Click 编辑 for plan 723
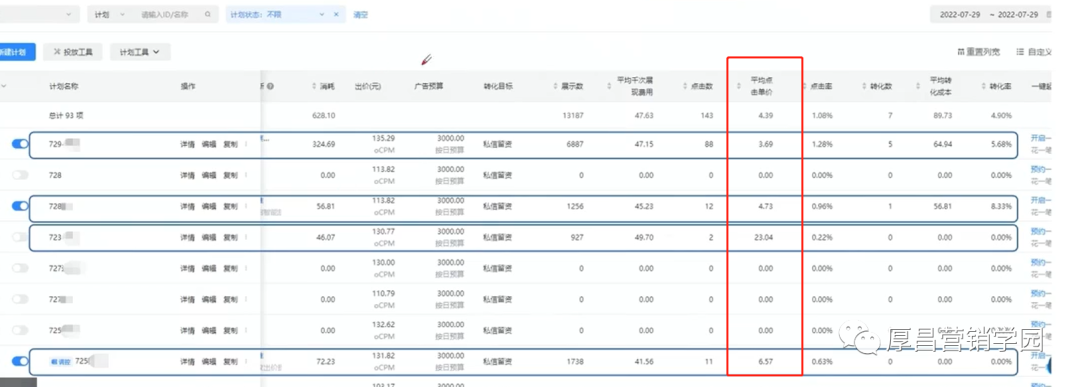The height and width of the screenshot is (387, 1080). (x=209, y=238)
